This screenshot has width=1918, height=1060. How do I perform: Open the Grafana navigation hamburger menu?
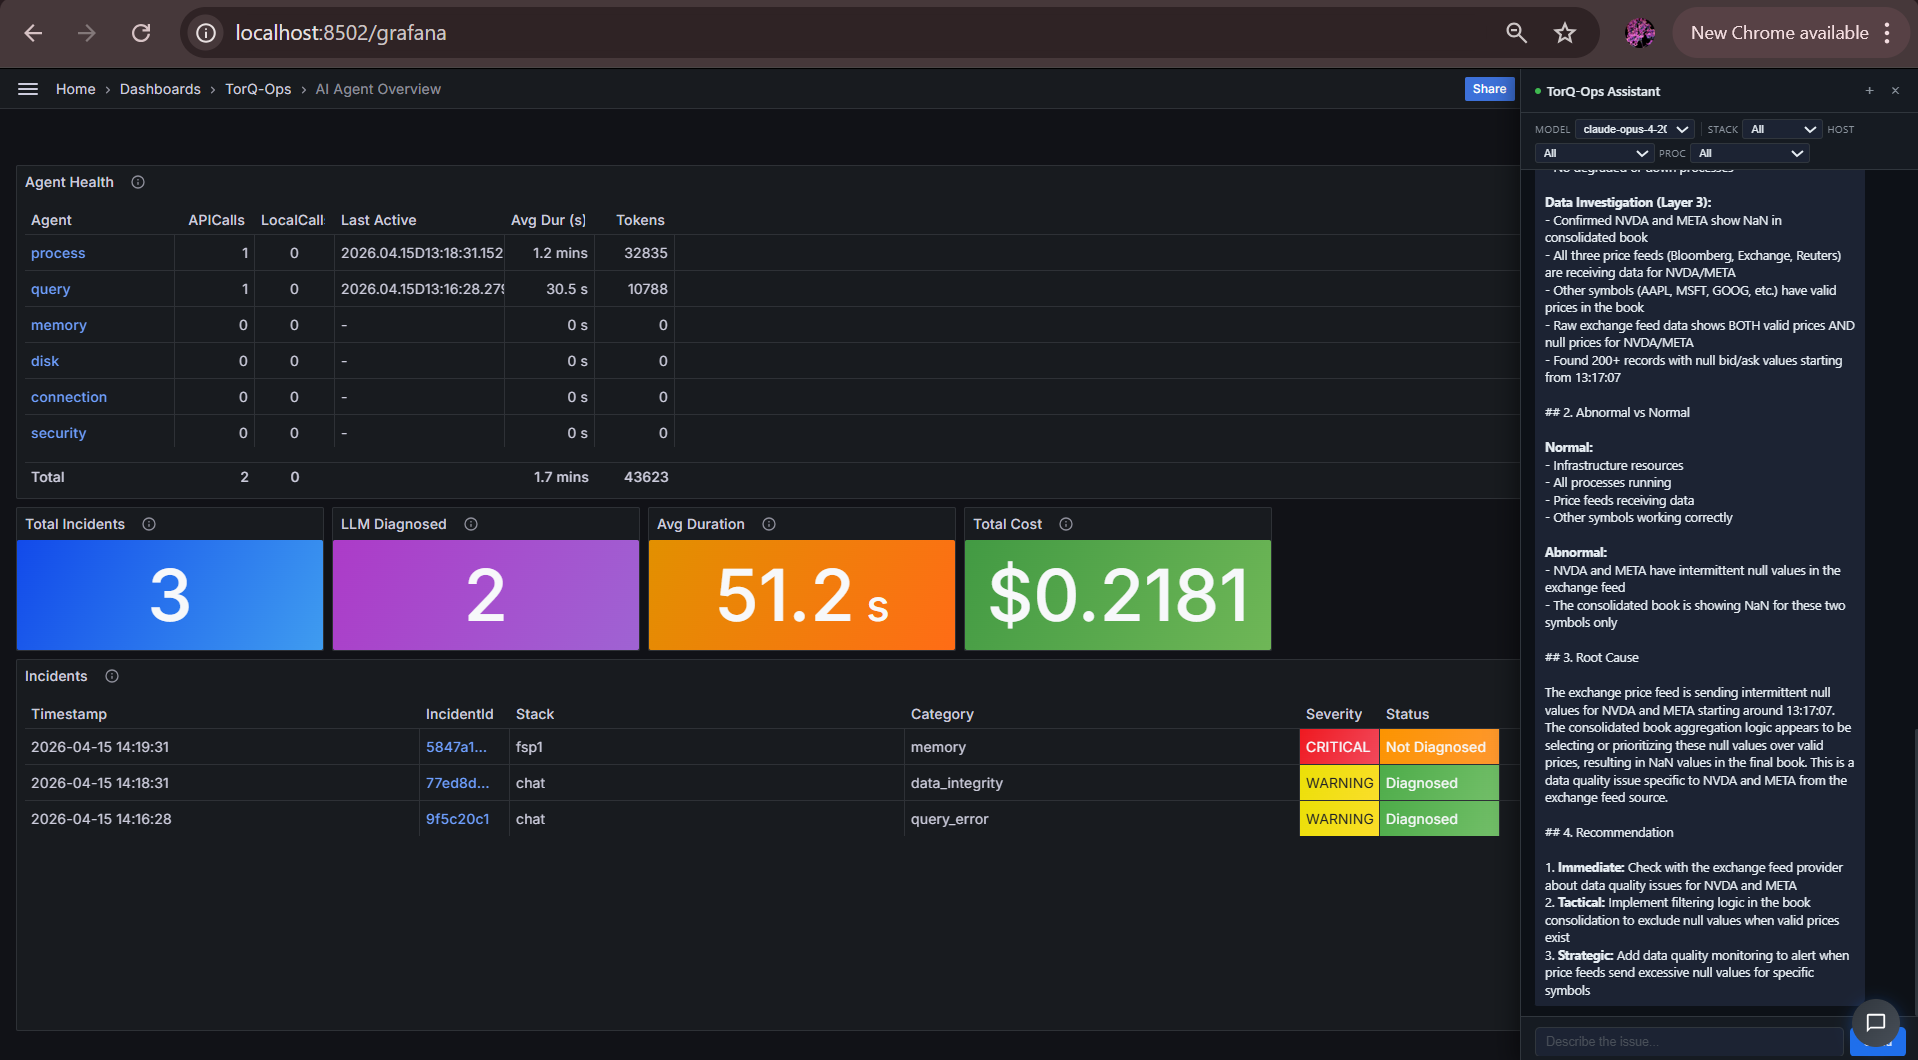pos(28,89)
